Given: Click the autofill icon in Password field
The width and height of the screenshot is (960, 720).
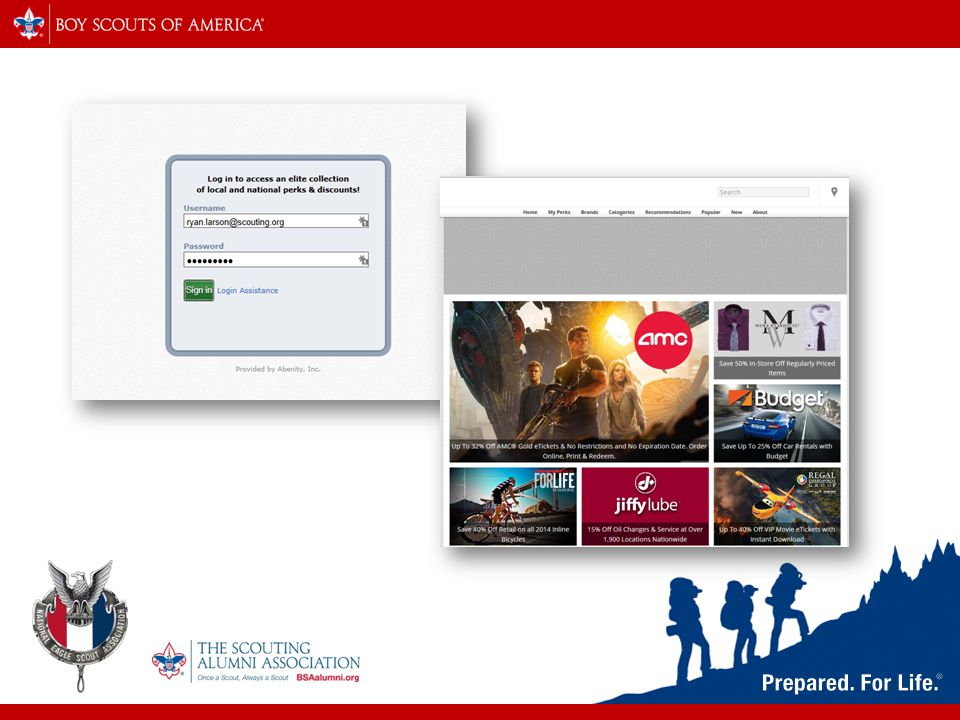Looking at the screenshot, I should click(363, 260).
